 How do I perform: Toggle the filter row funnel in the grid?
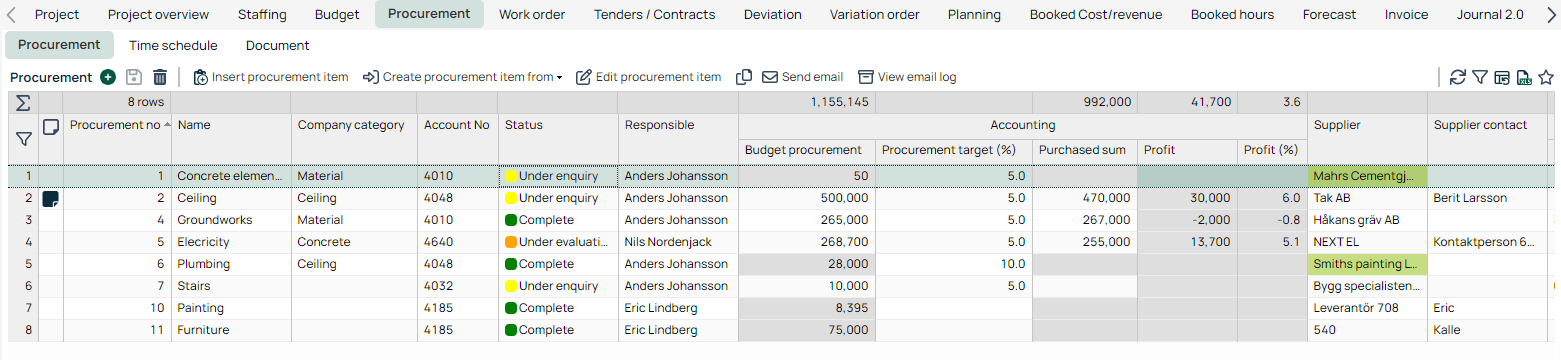pos(22,138)
